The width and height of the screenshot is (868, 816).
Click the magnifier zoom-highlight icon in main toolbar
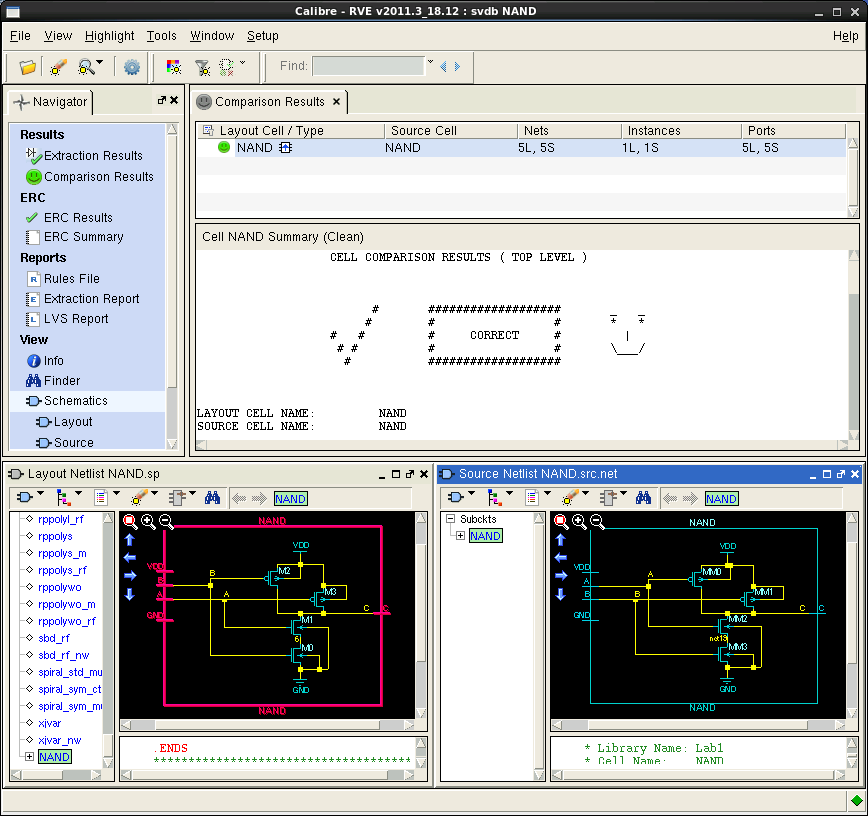coord(86,67)
